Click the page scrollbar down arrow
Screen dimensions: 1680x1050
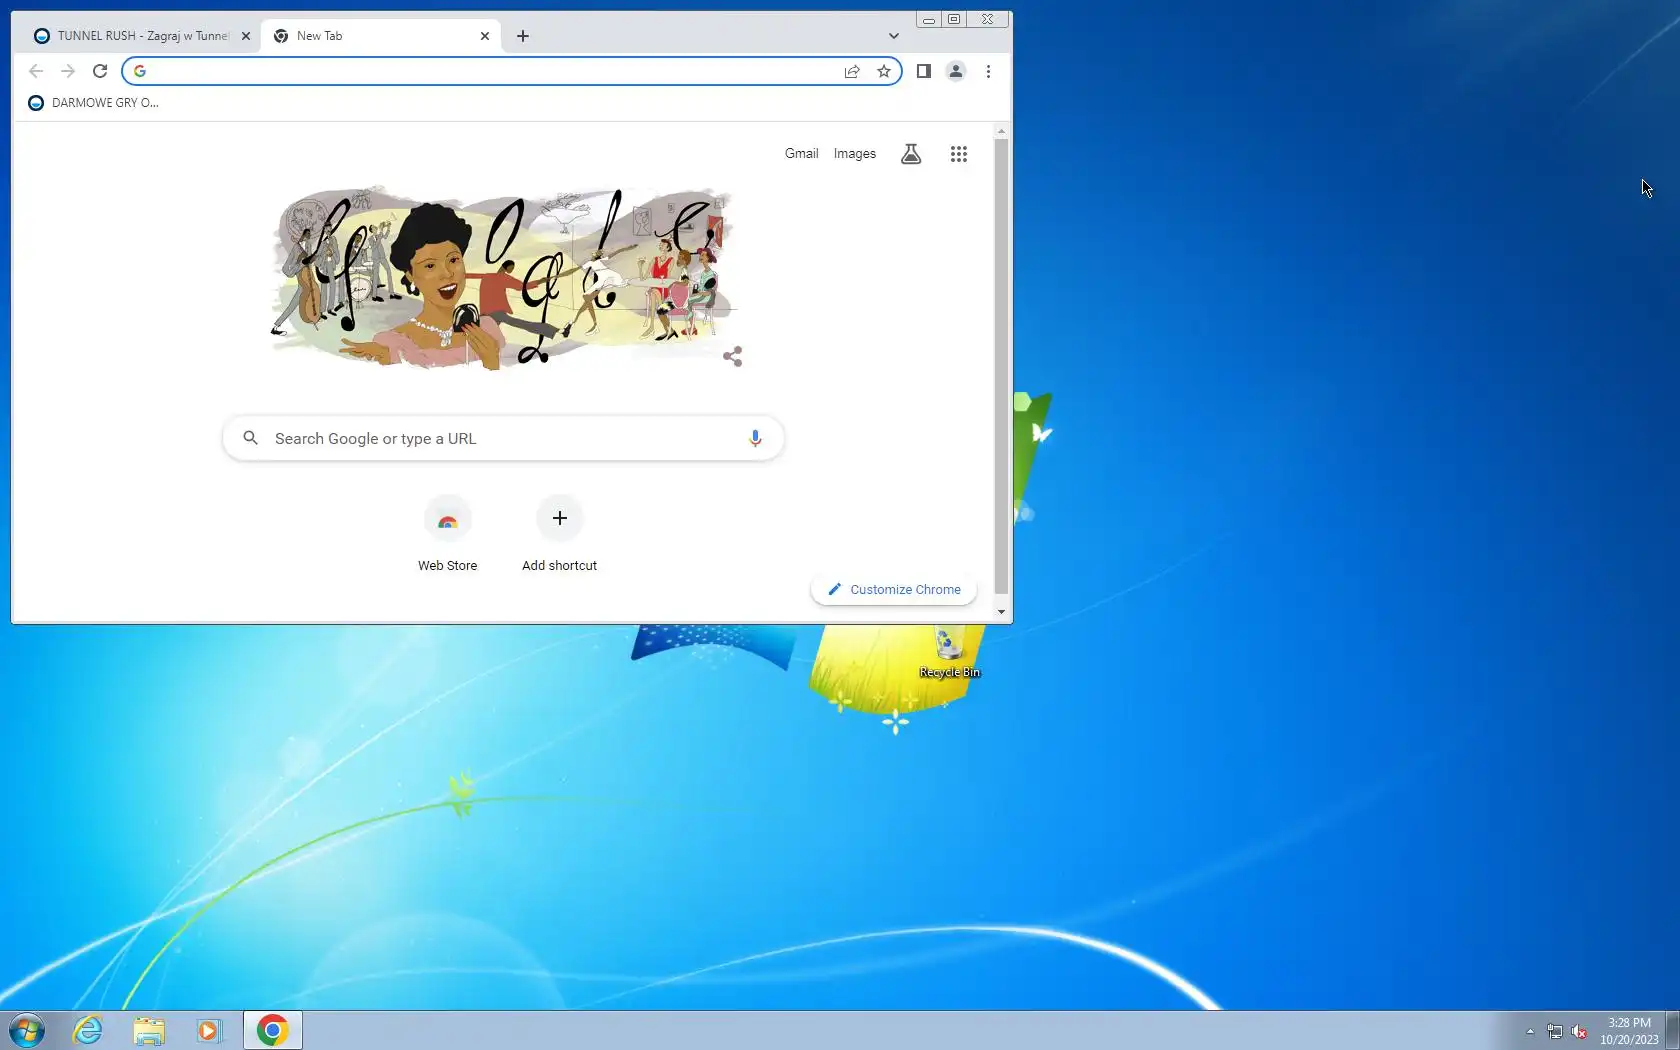1001,612
